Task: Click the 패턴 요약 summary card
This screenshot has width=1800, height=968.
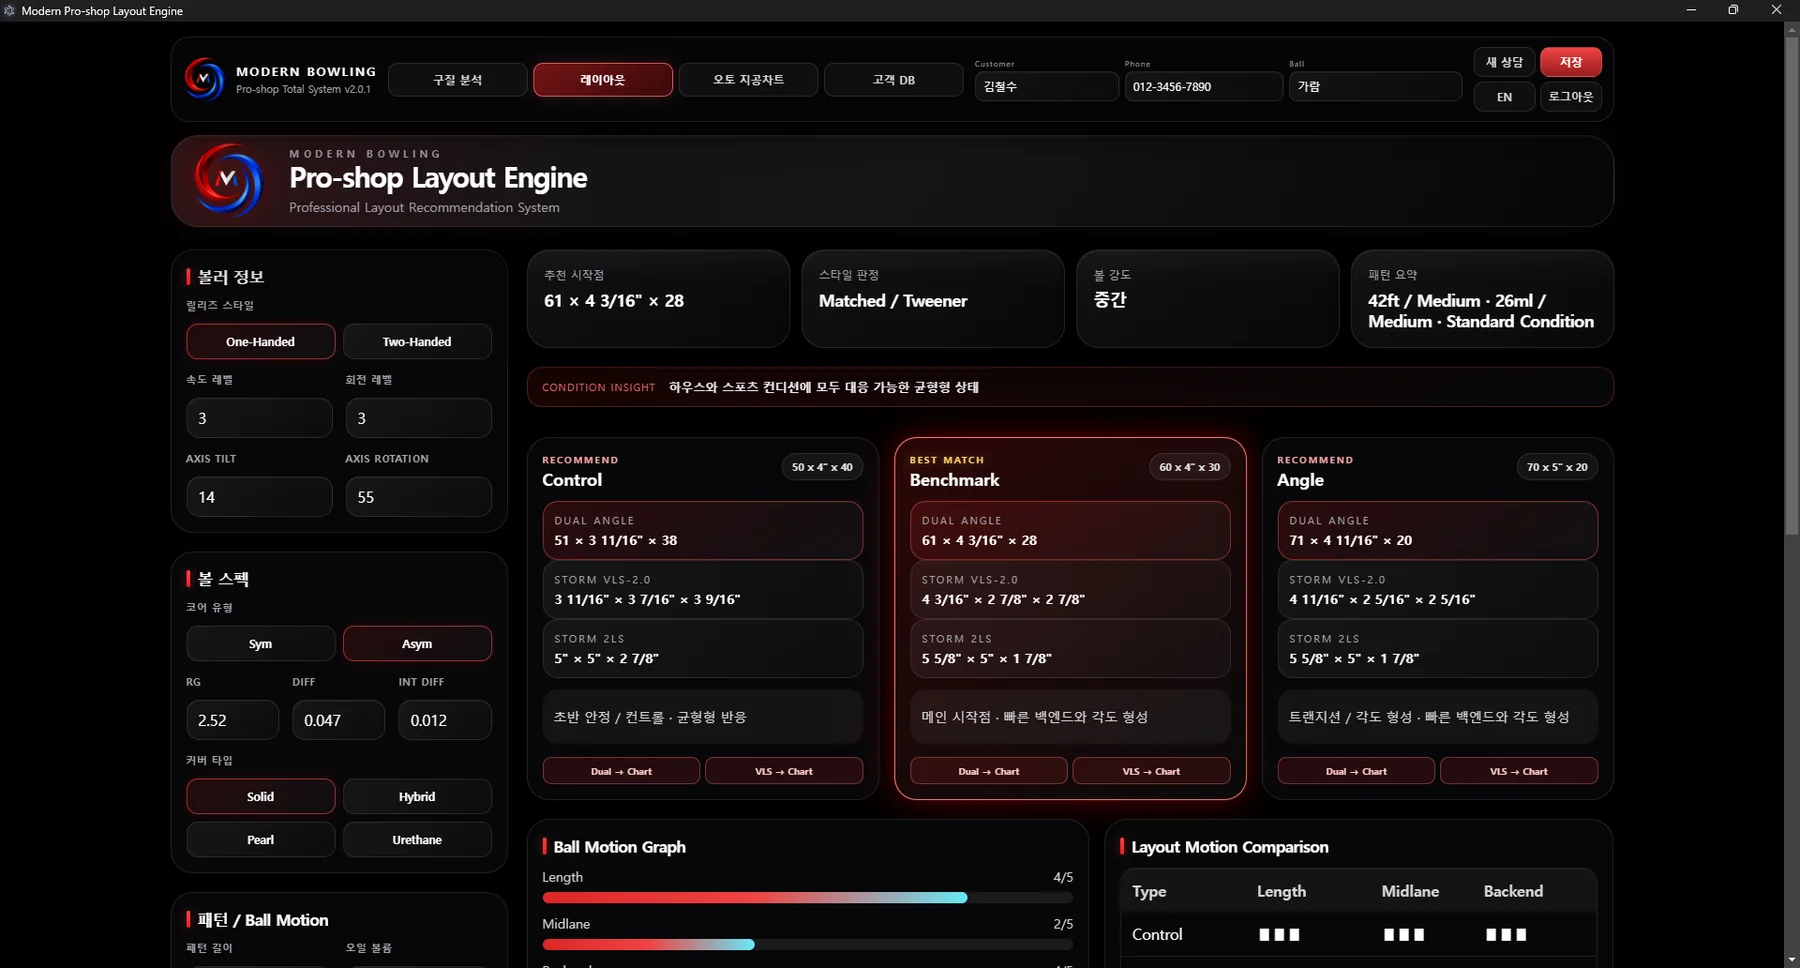Action: 1482,299
